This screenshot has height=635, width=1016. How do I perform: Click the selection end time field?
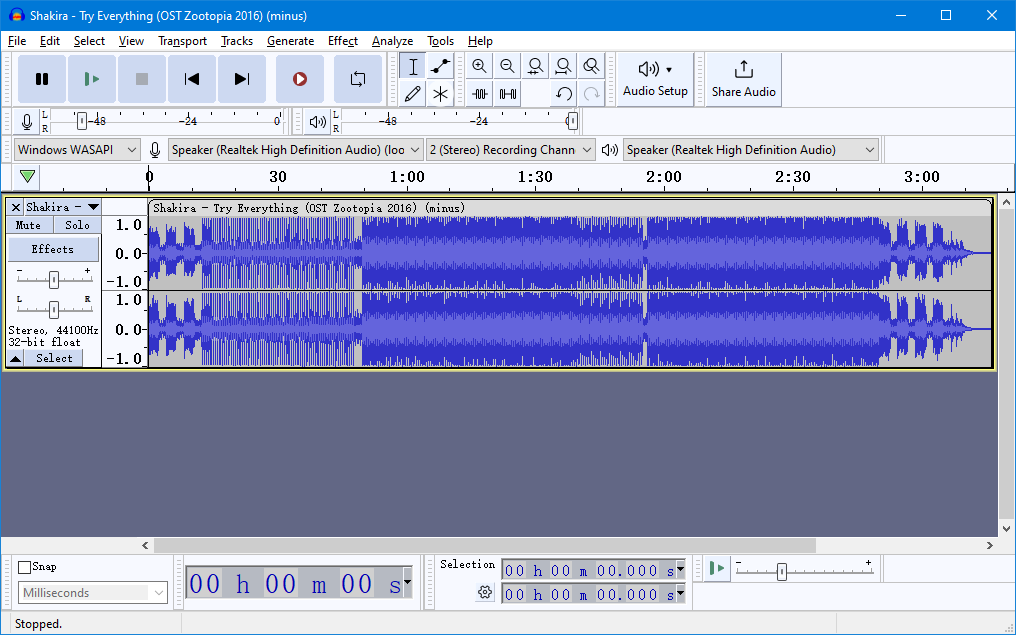pos(589,594)
